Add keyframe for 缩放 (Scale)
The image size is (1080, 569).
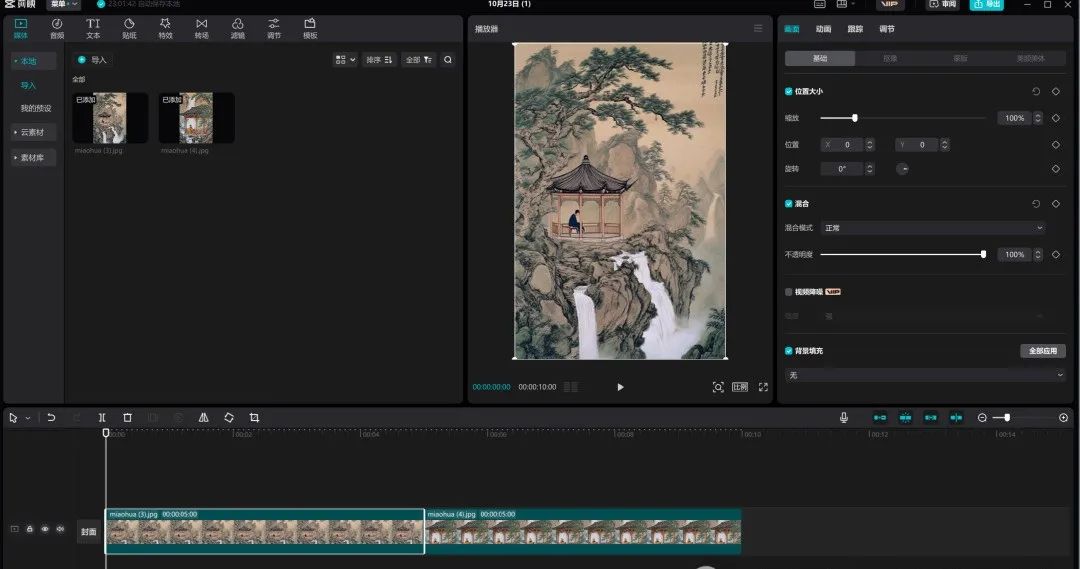click(x=1055, y=118)
